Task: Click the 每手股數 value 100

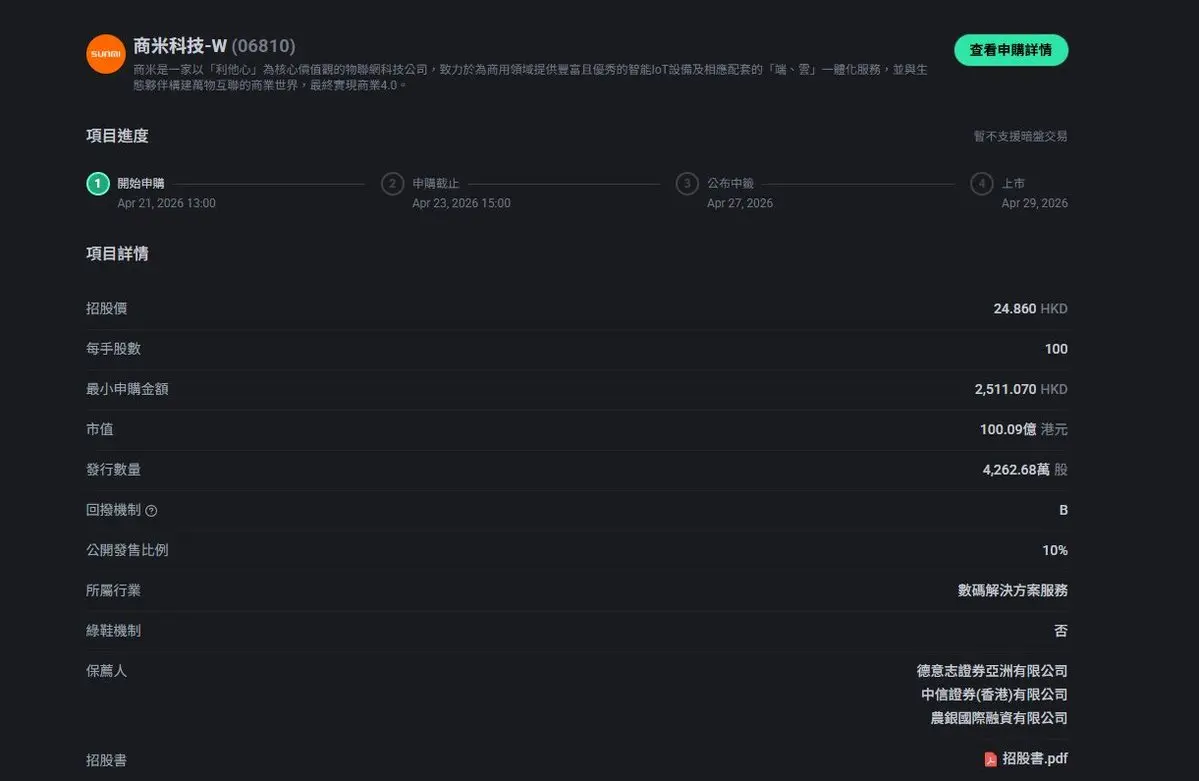Action: (x=1056, y=349)
